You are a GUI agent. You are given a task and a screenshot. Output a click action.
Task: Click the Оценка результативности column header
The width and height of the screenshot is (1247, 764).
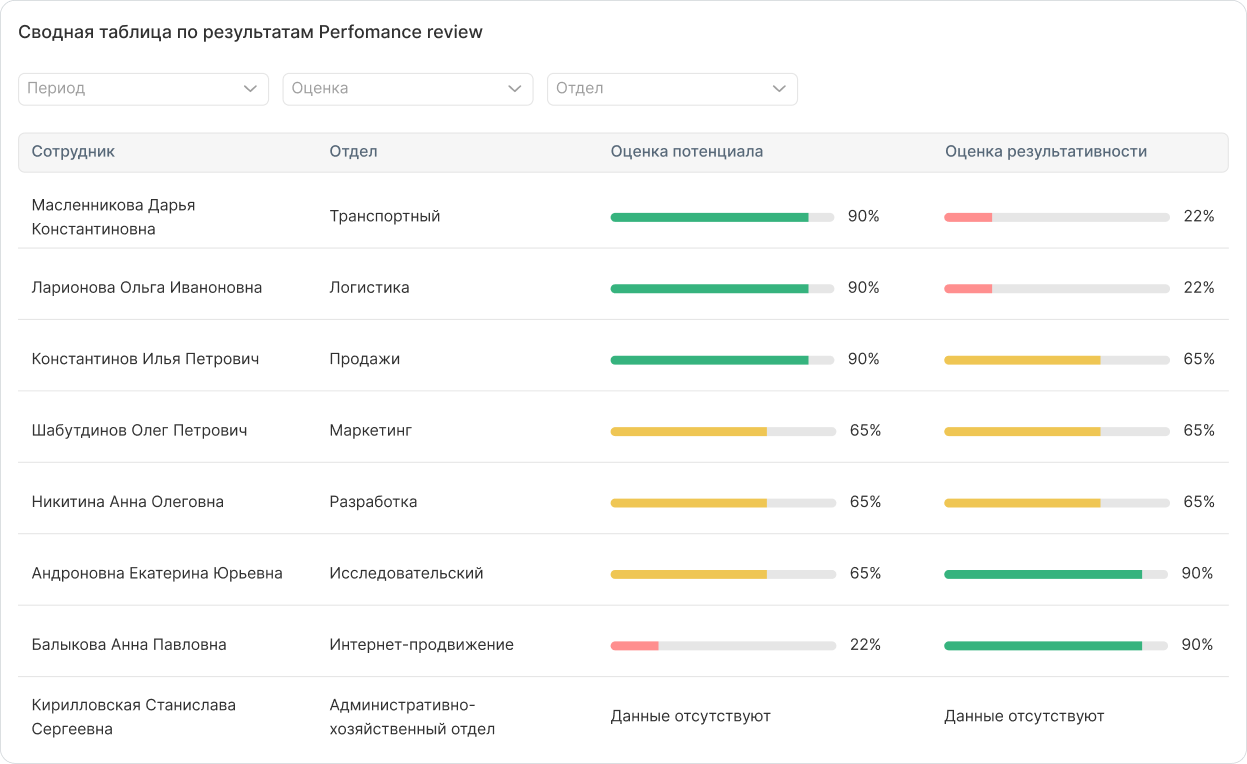[1046, 152]
